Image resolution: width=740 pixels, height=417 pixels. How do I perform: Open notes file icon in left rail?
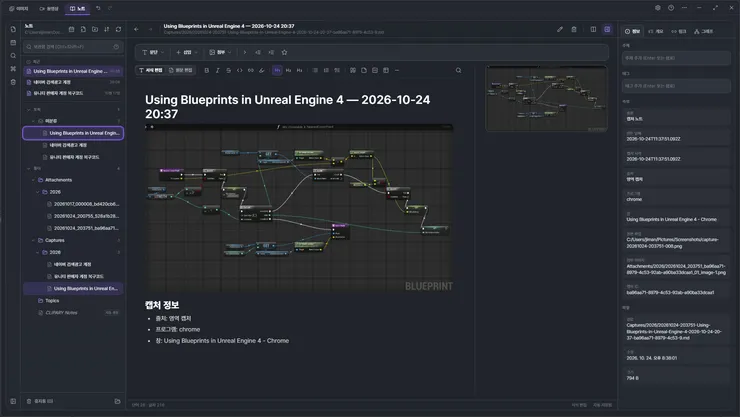[13, 29]
